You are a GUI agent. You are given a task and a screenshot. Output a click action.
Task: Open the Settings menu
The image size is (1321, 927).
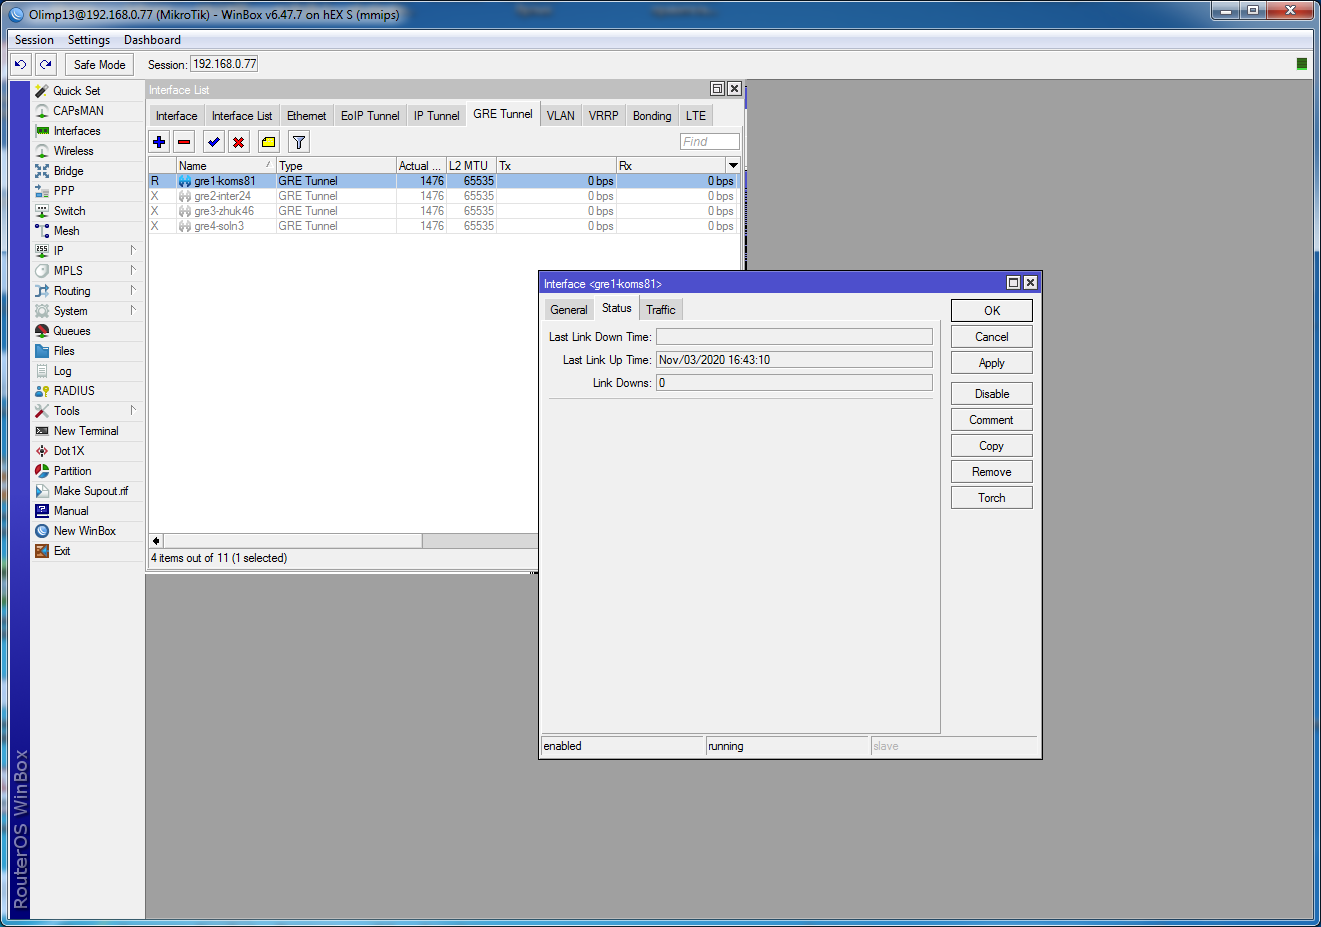click(x=89, y=40)
